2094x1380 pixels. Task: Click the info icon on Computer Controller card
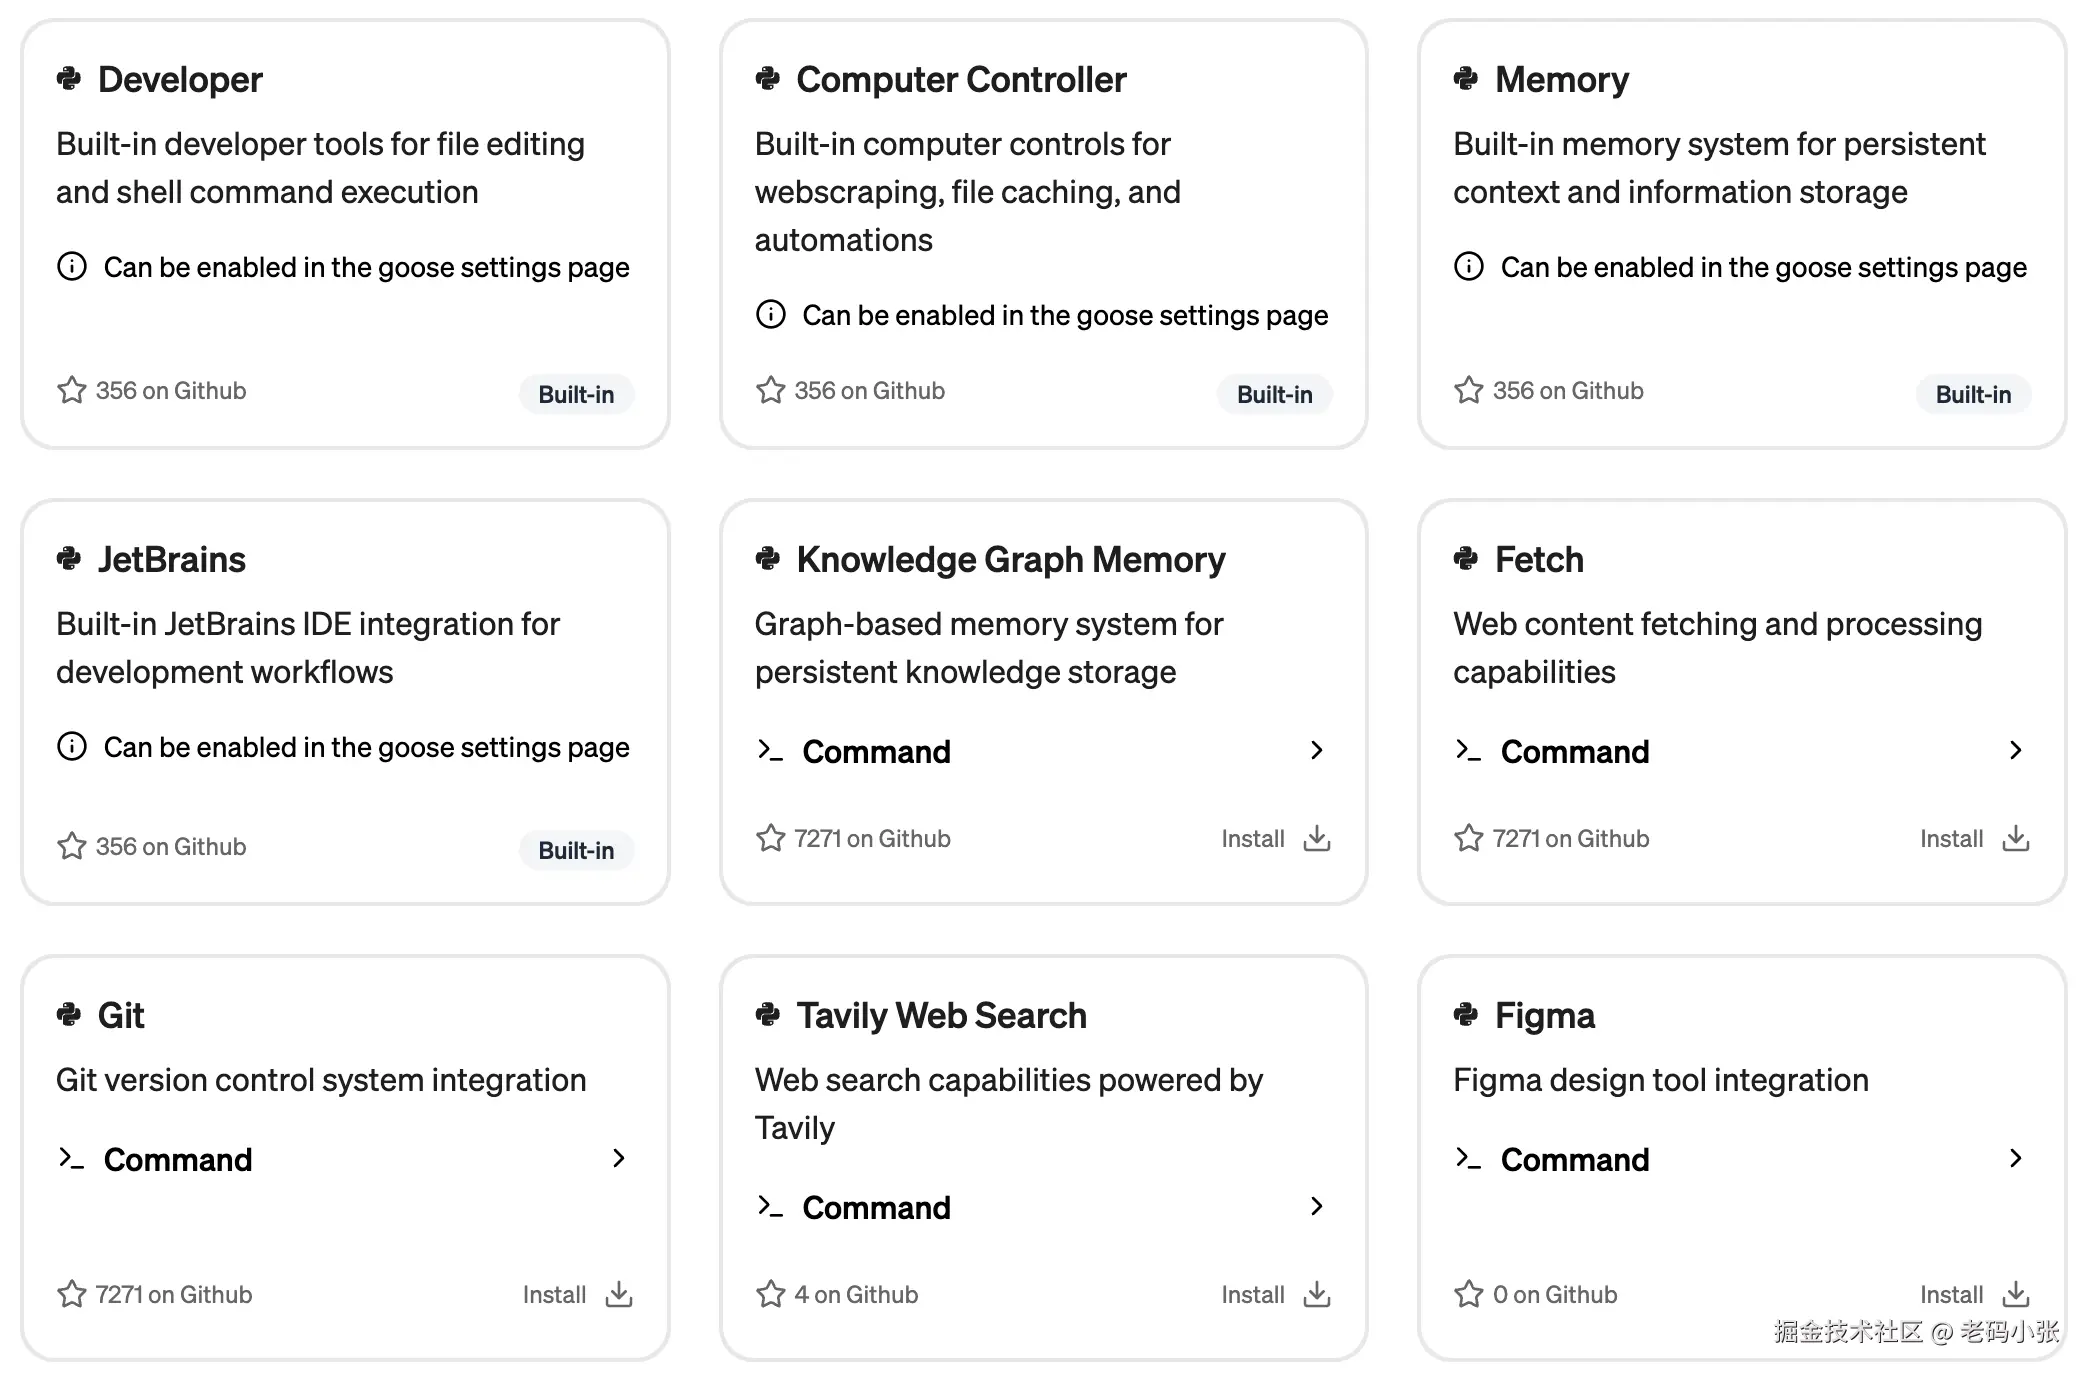pos(770,315)
